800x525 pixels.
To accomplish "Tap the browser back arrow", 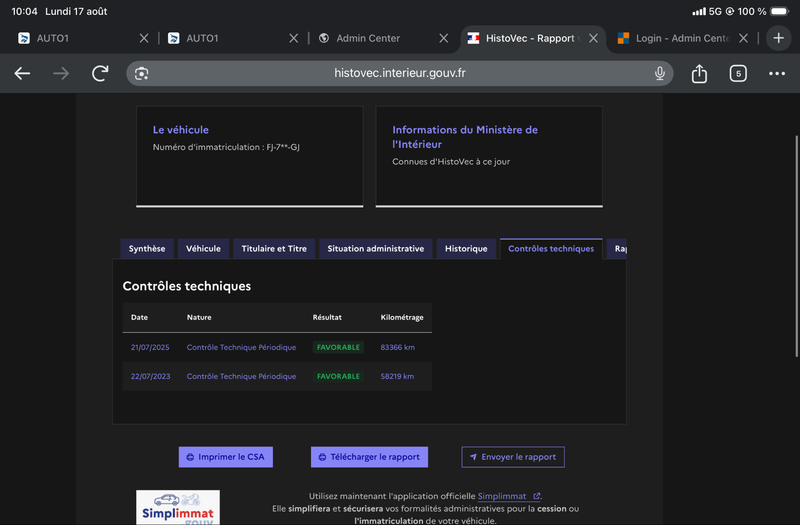I will [x=22, y=73].
